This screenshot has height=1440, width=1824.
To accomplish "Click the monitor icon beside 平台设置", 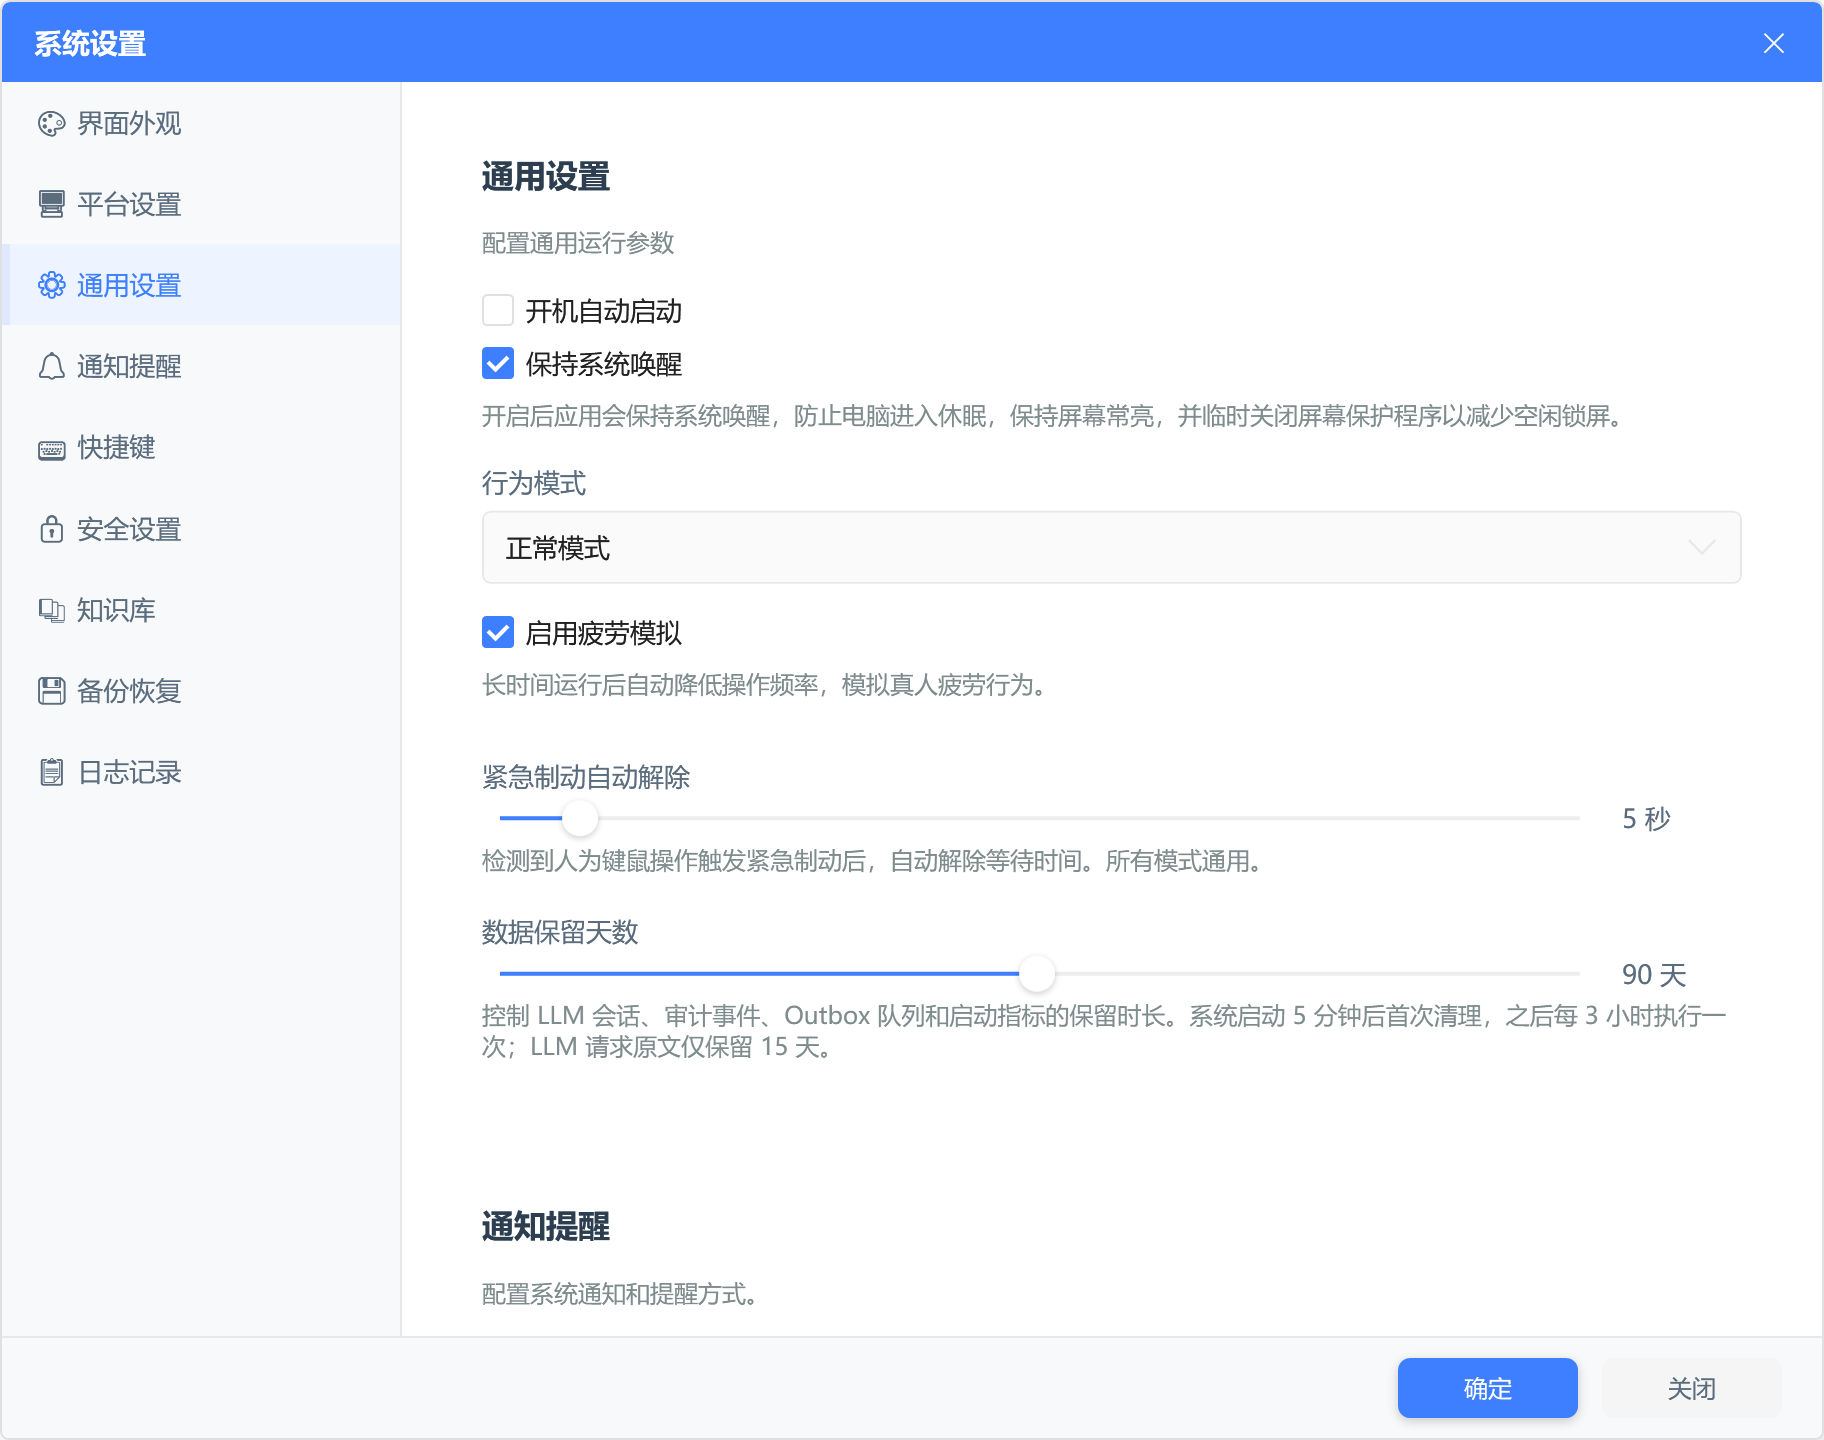I will point(51,205).
